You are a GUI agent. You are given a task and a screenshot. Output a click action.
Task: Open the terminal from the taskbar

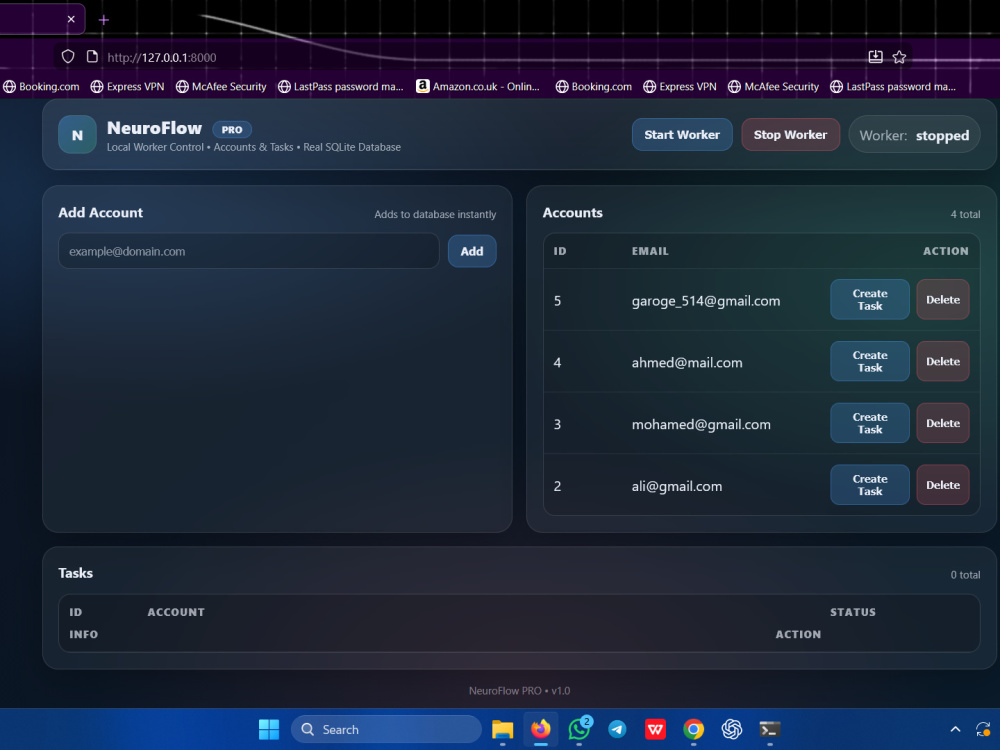[x=770, y=729]
